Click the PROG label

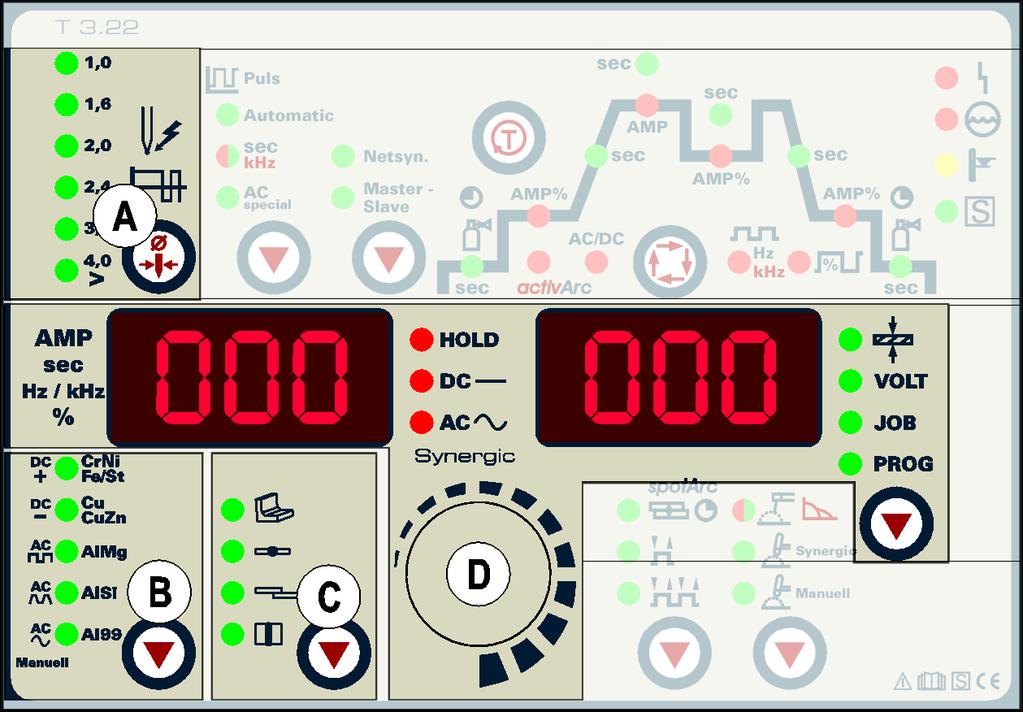pos(903,464)
